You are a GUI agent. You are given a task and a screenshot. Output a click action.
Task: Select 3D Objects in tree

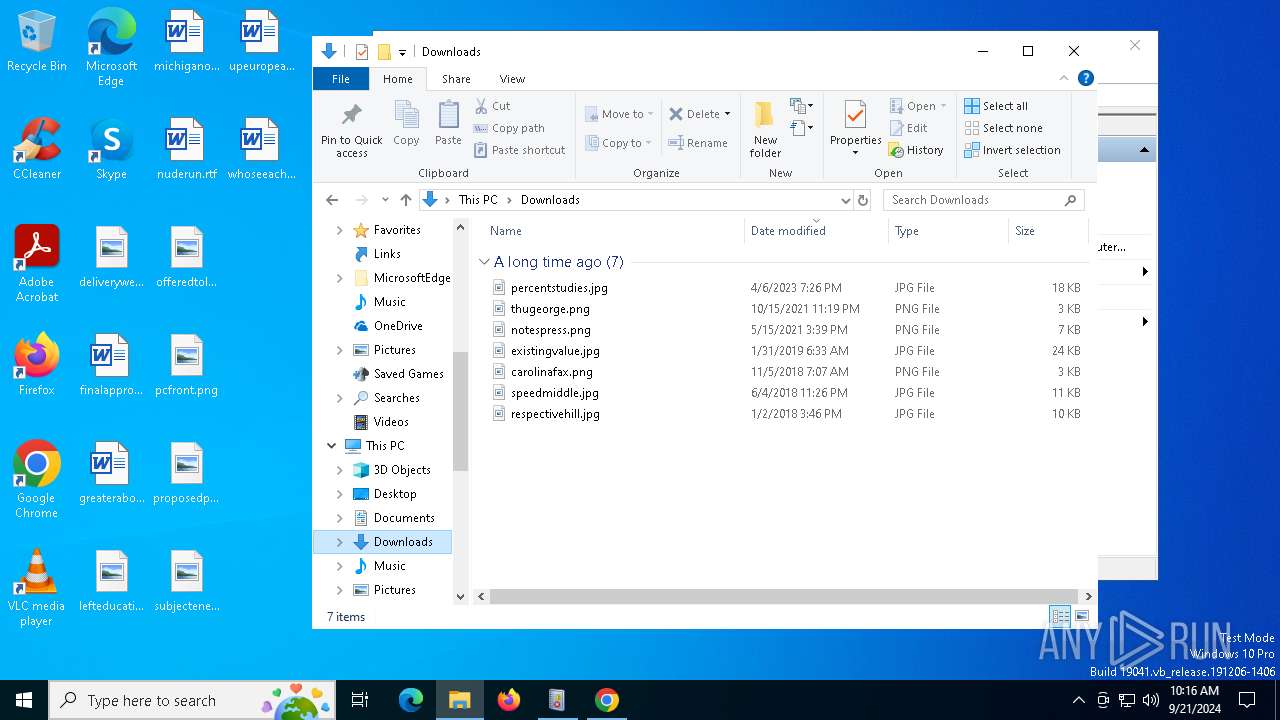[x=392, y=470]
